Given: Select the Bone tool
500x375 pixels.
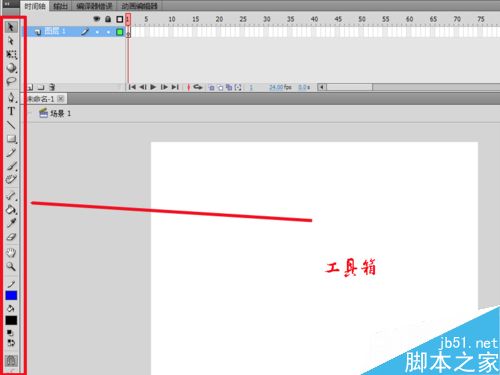Looking at the screenshot, I should point(11,196).
